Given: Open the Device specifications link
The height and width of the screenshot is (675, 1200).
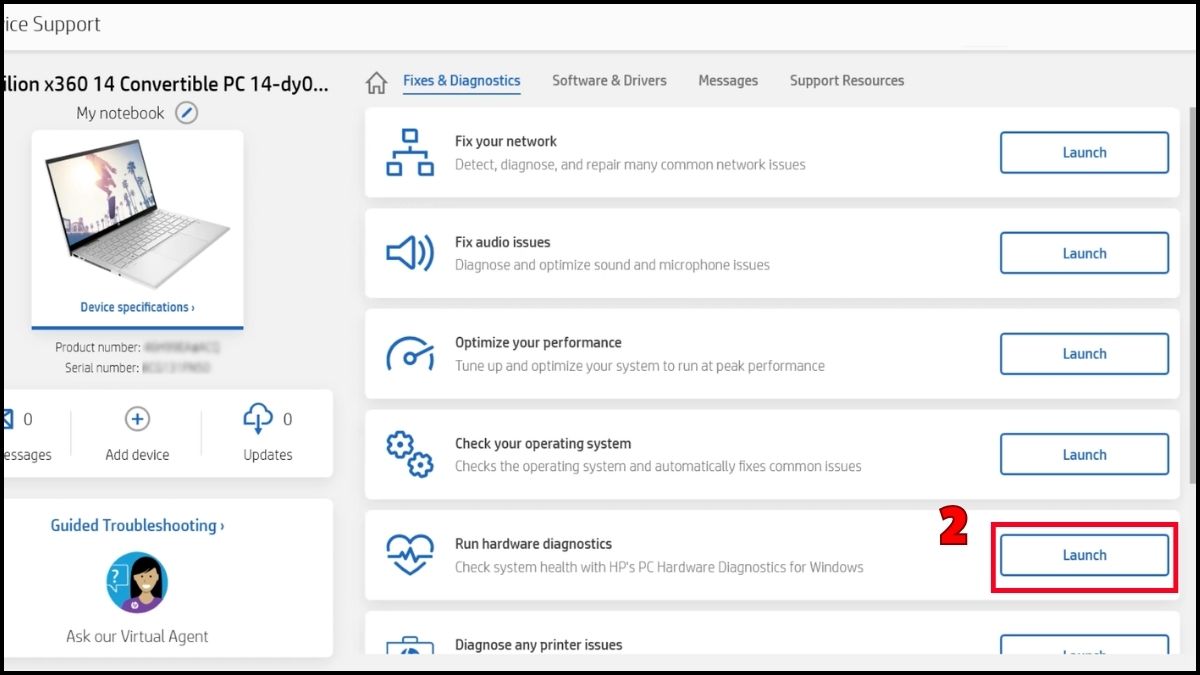Looking at the screenshot, I should (137, 307).
